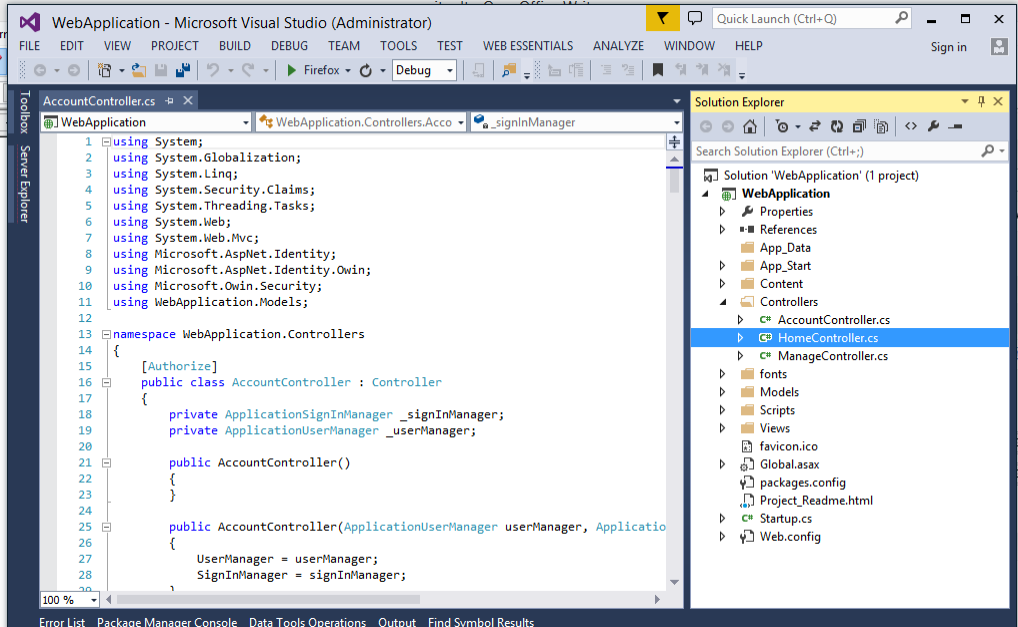Click Sign in link
Image resolution: width=1018 pixels, height=627 pixels.
tap(948, 47)
